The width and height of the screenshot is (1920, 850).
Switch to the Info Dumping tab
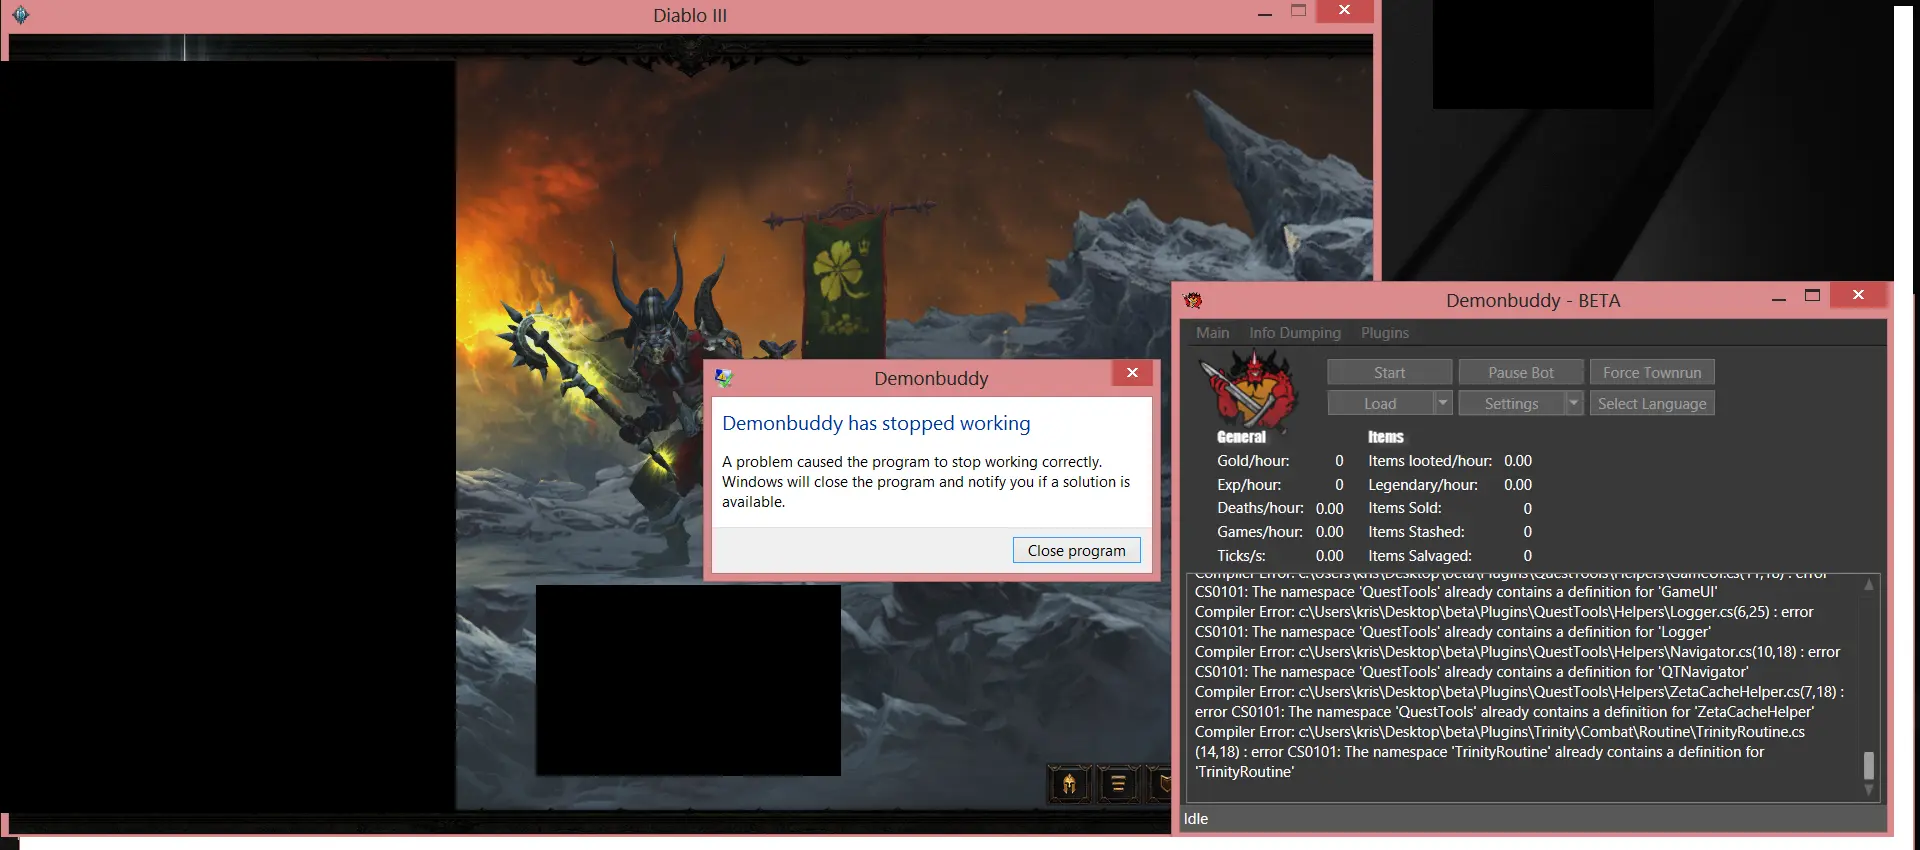pos(1294,333)
